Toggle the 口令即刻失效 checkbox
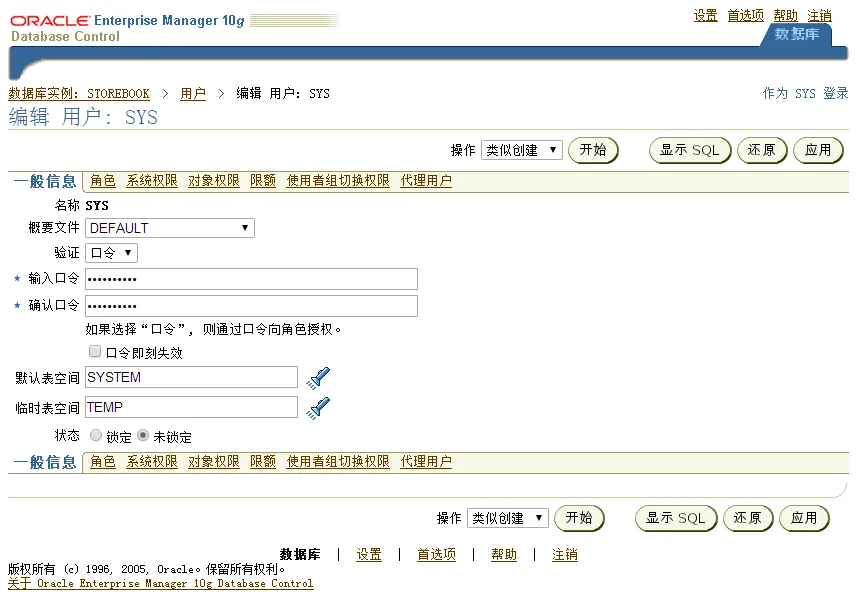The height and width of the screenshot is (598, 857). pyautogui.click(x=95, y=351)
